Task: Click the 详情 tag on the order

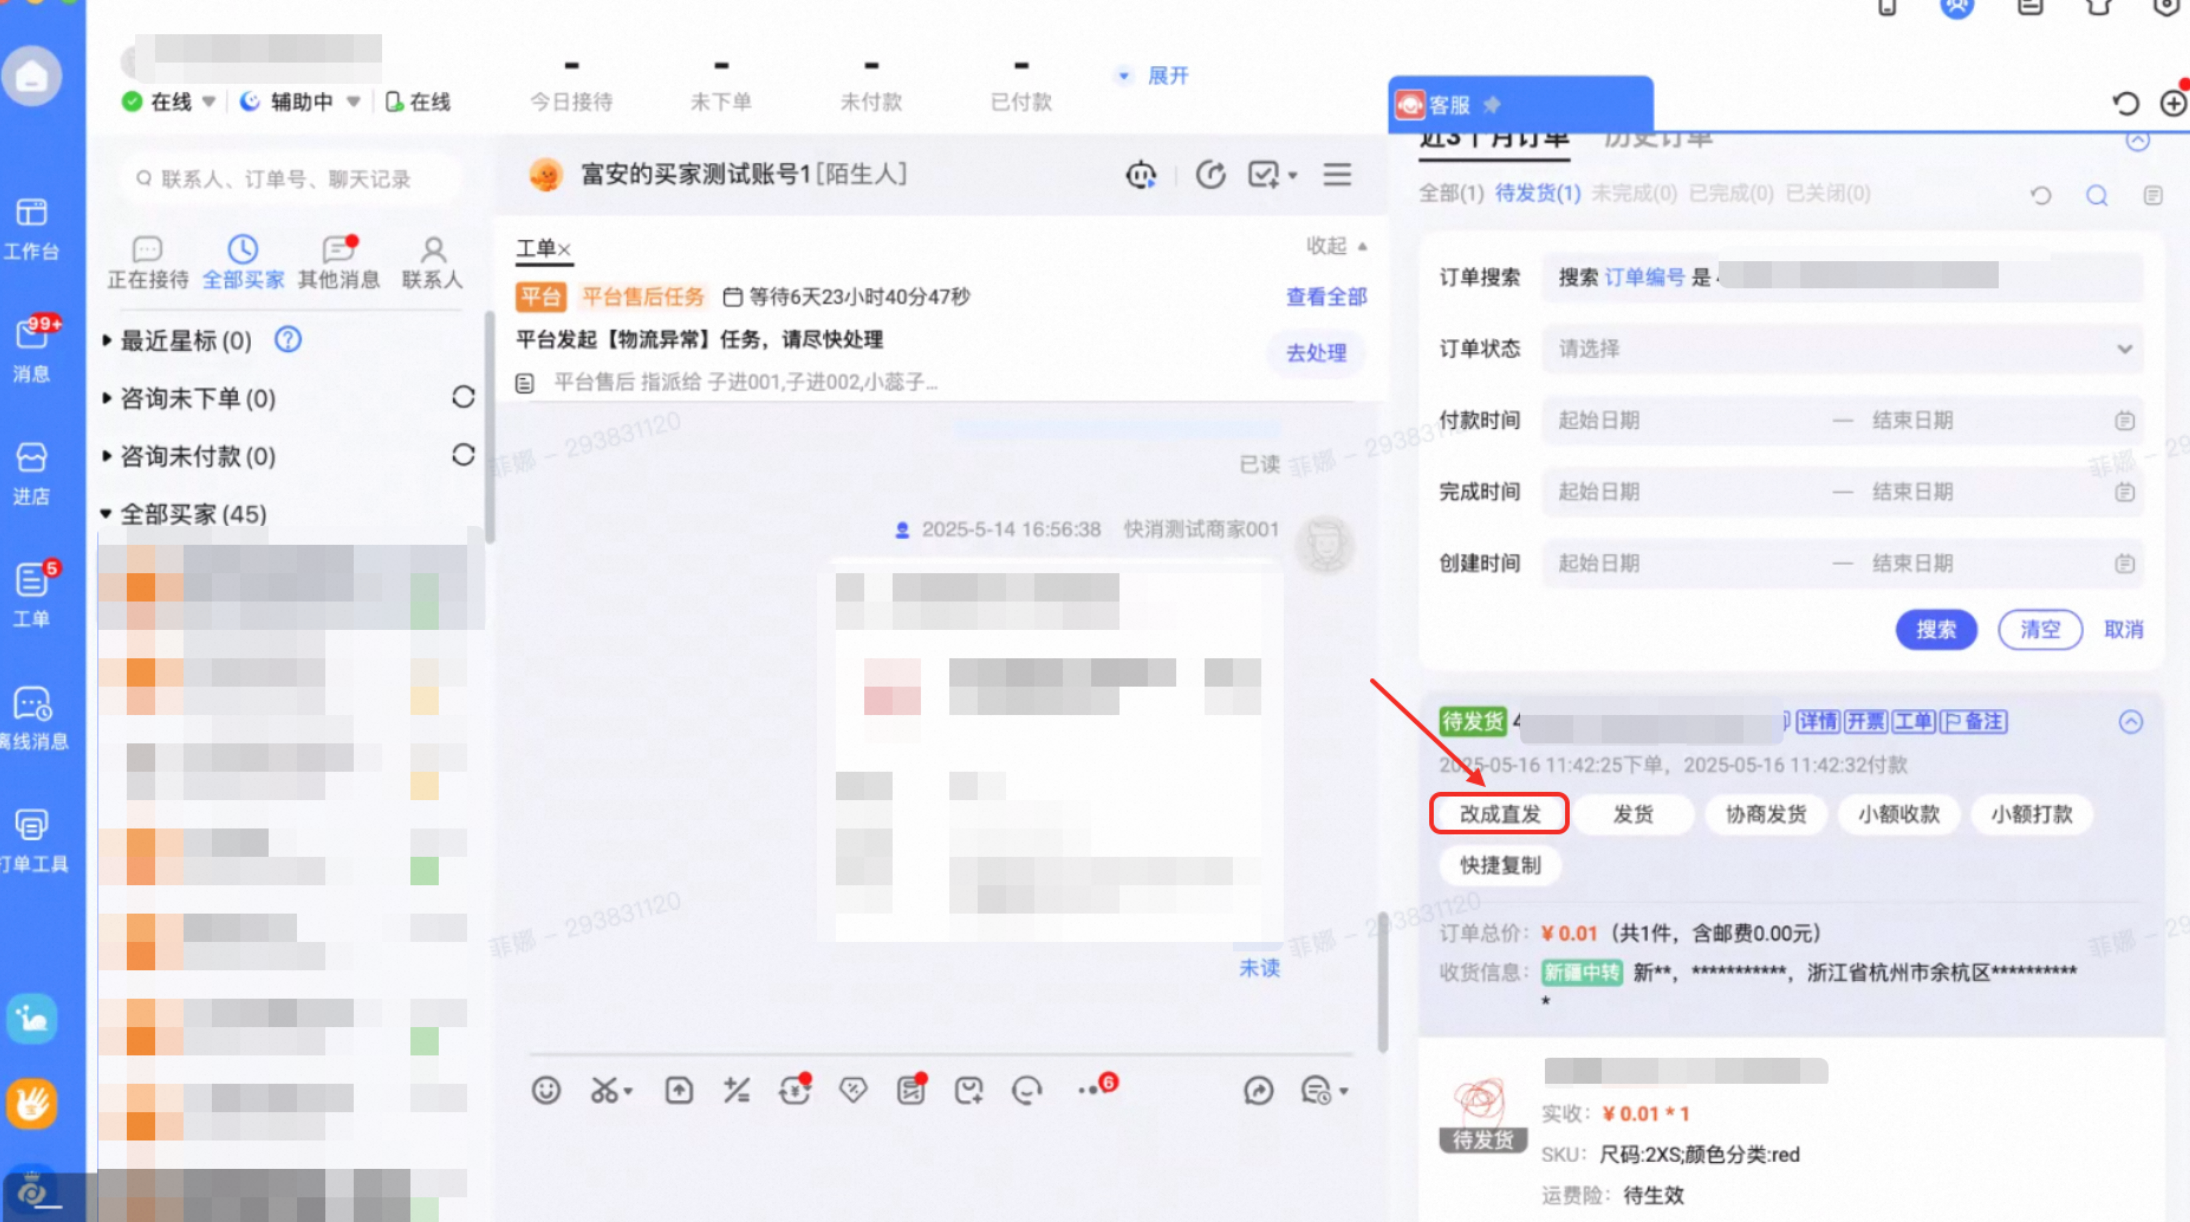Action: pyautogui.click(x=1817, y=722)
